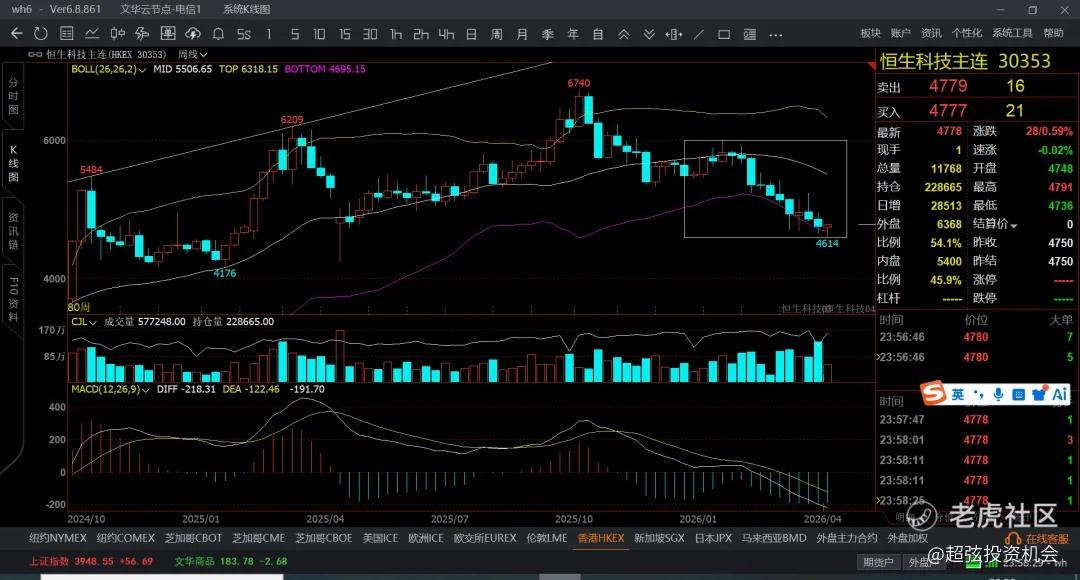Open the boxed 单 order panel icon
Image resolution: width=1080 pixels, height=580 pixels.
tap(167, 34)
